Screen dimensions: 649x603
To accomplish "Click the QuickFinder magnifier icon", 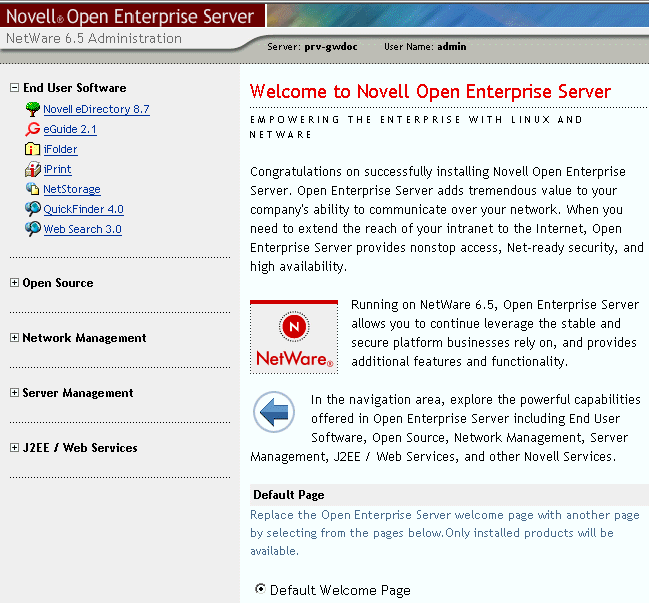I will coord(33,209).
